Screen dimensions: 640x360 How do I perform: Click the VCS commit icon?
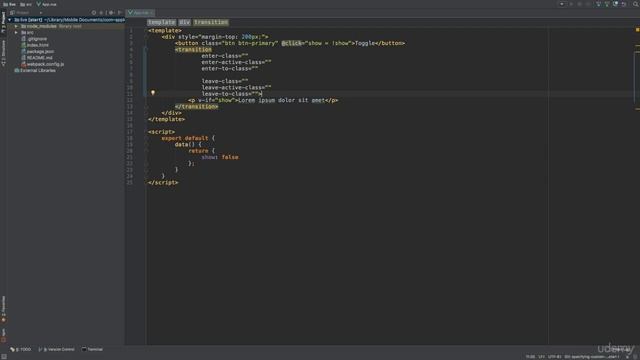(607, 4)
